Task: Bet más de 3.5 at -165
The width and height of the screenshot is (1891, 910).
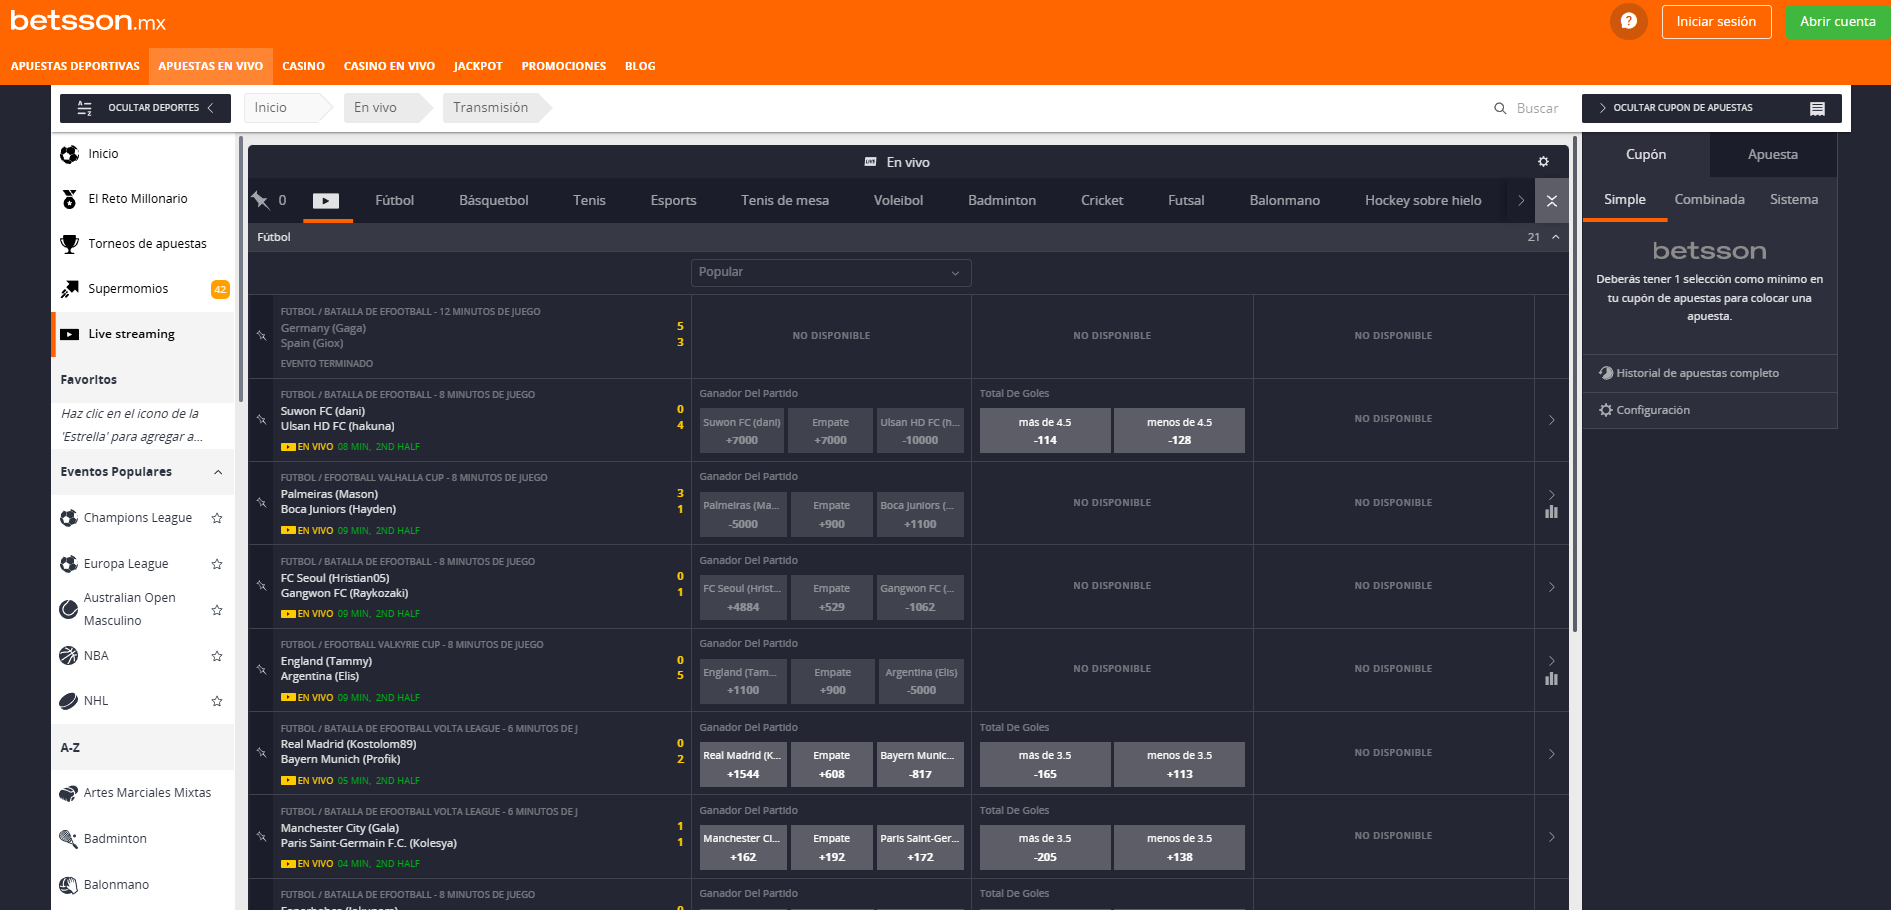Action: click(x=1045, y=765)
